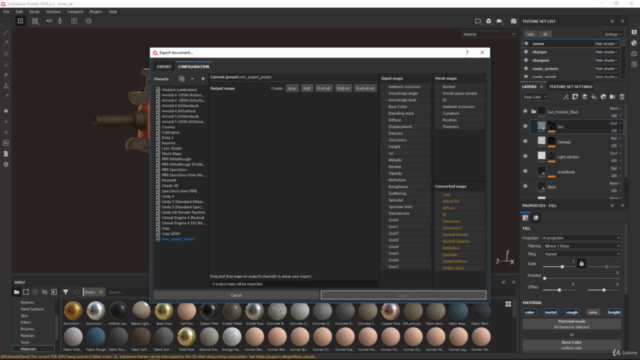Select the Amazon Lumberyard preset
This screenshot has width=640, height=360.
click(x=179, y=89)
